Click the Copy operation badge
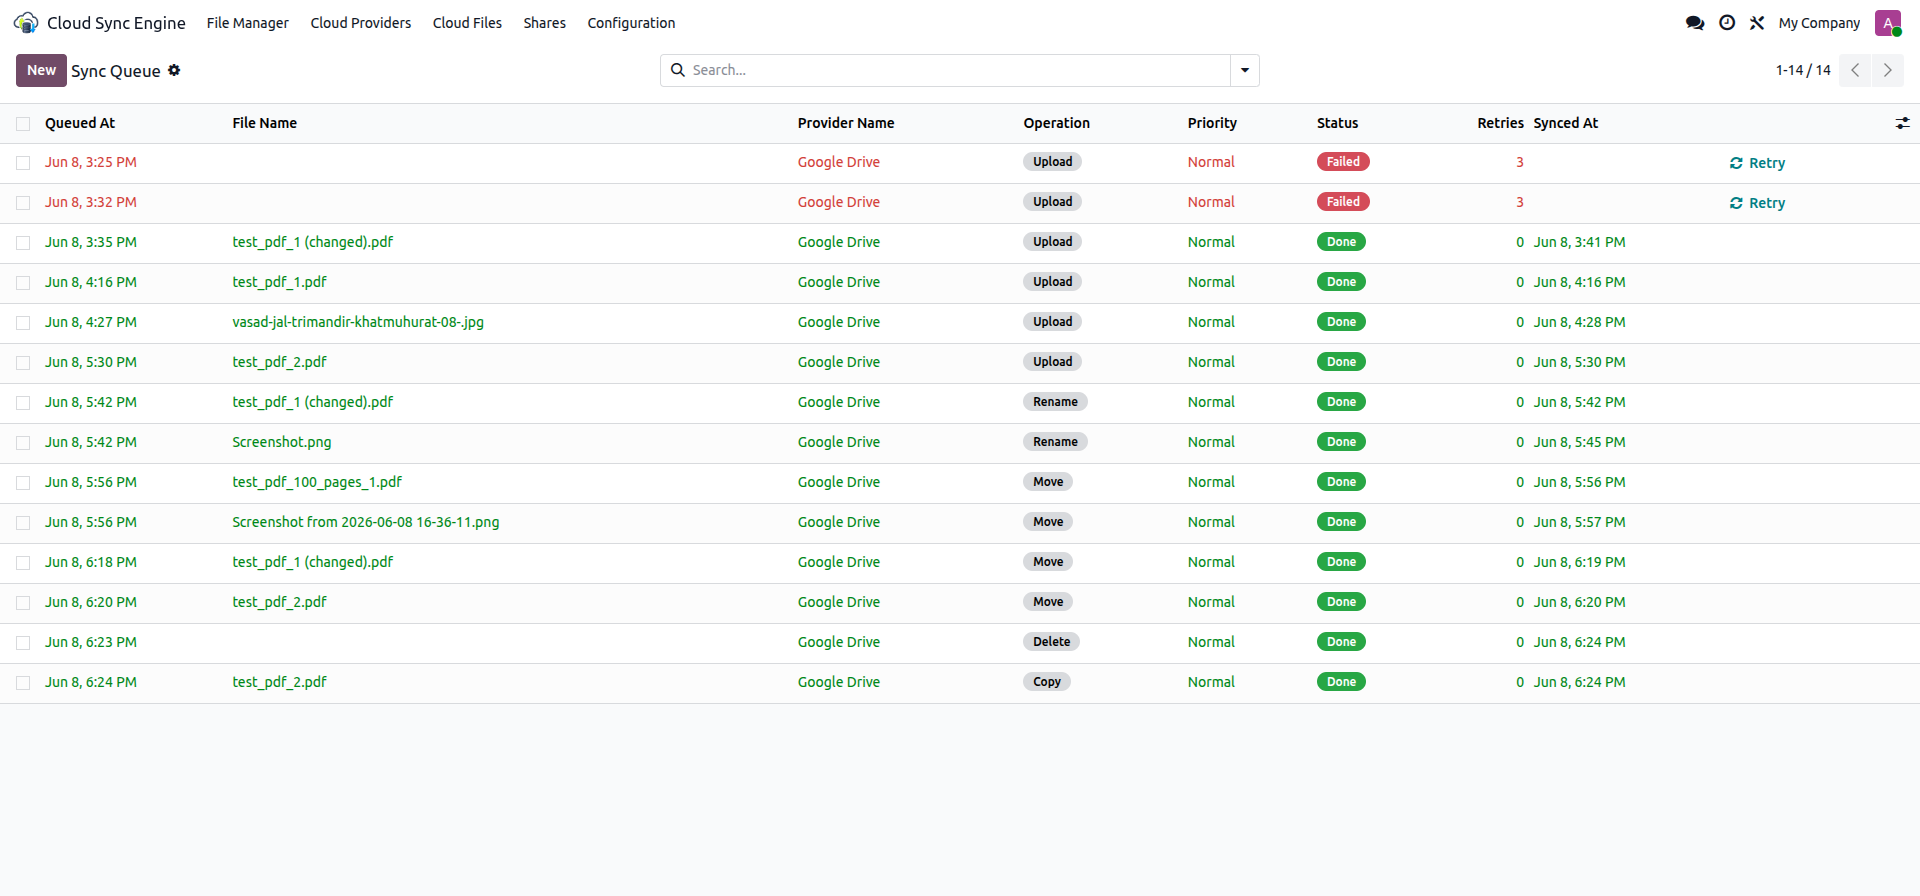This screenshot has width=1920, height=896. pyautogui.click(x=1047, y=682)
